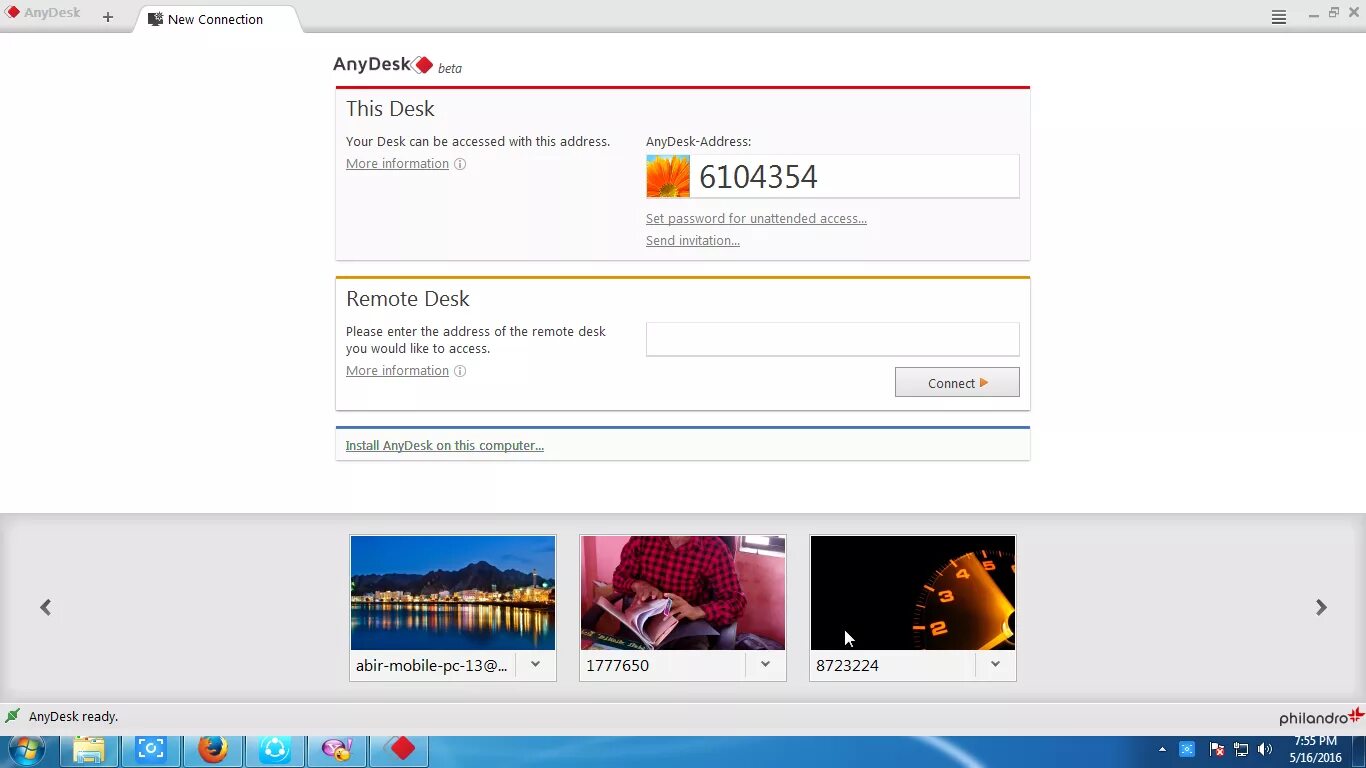Screen dimensions: 1366x768
Task: Click the Connect button
Action: (x=957, y=382)
